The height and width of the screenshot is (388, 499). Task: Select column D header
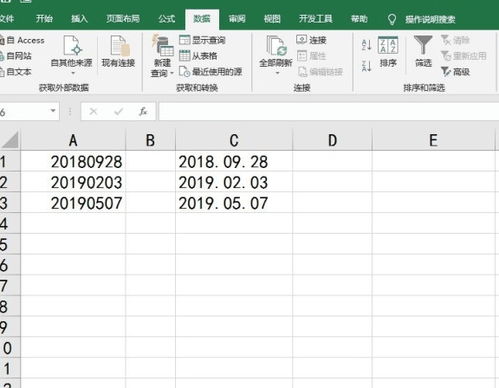332,140
